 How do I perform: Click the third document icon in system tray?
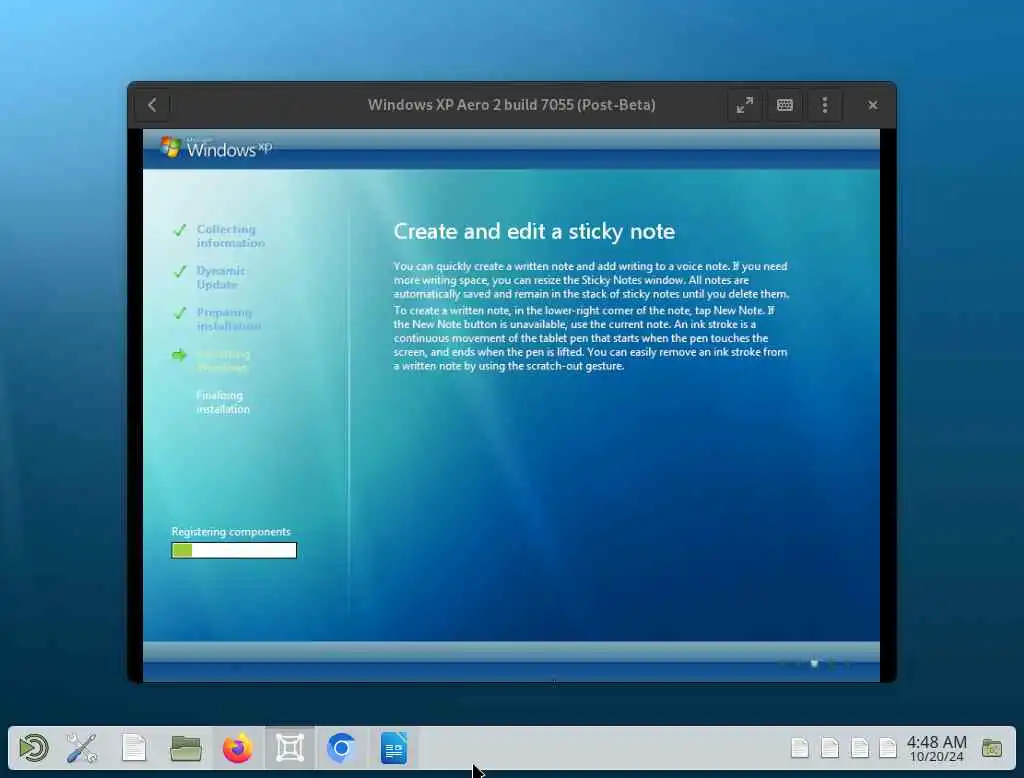click(x=860, y=748)
